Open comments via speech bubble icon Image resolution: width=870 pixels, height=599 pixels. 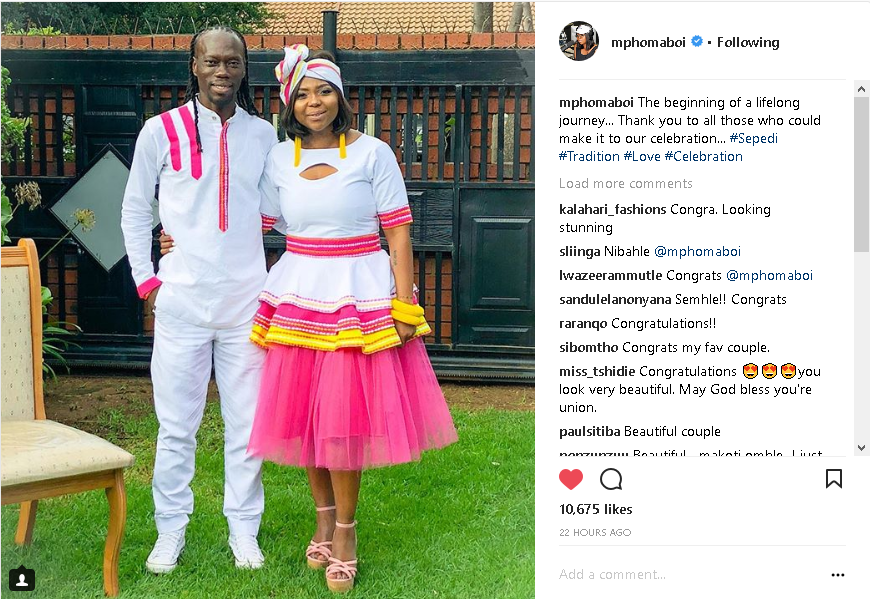click(x=611, y=479)
